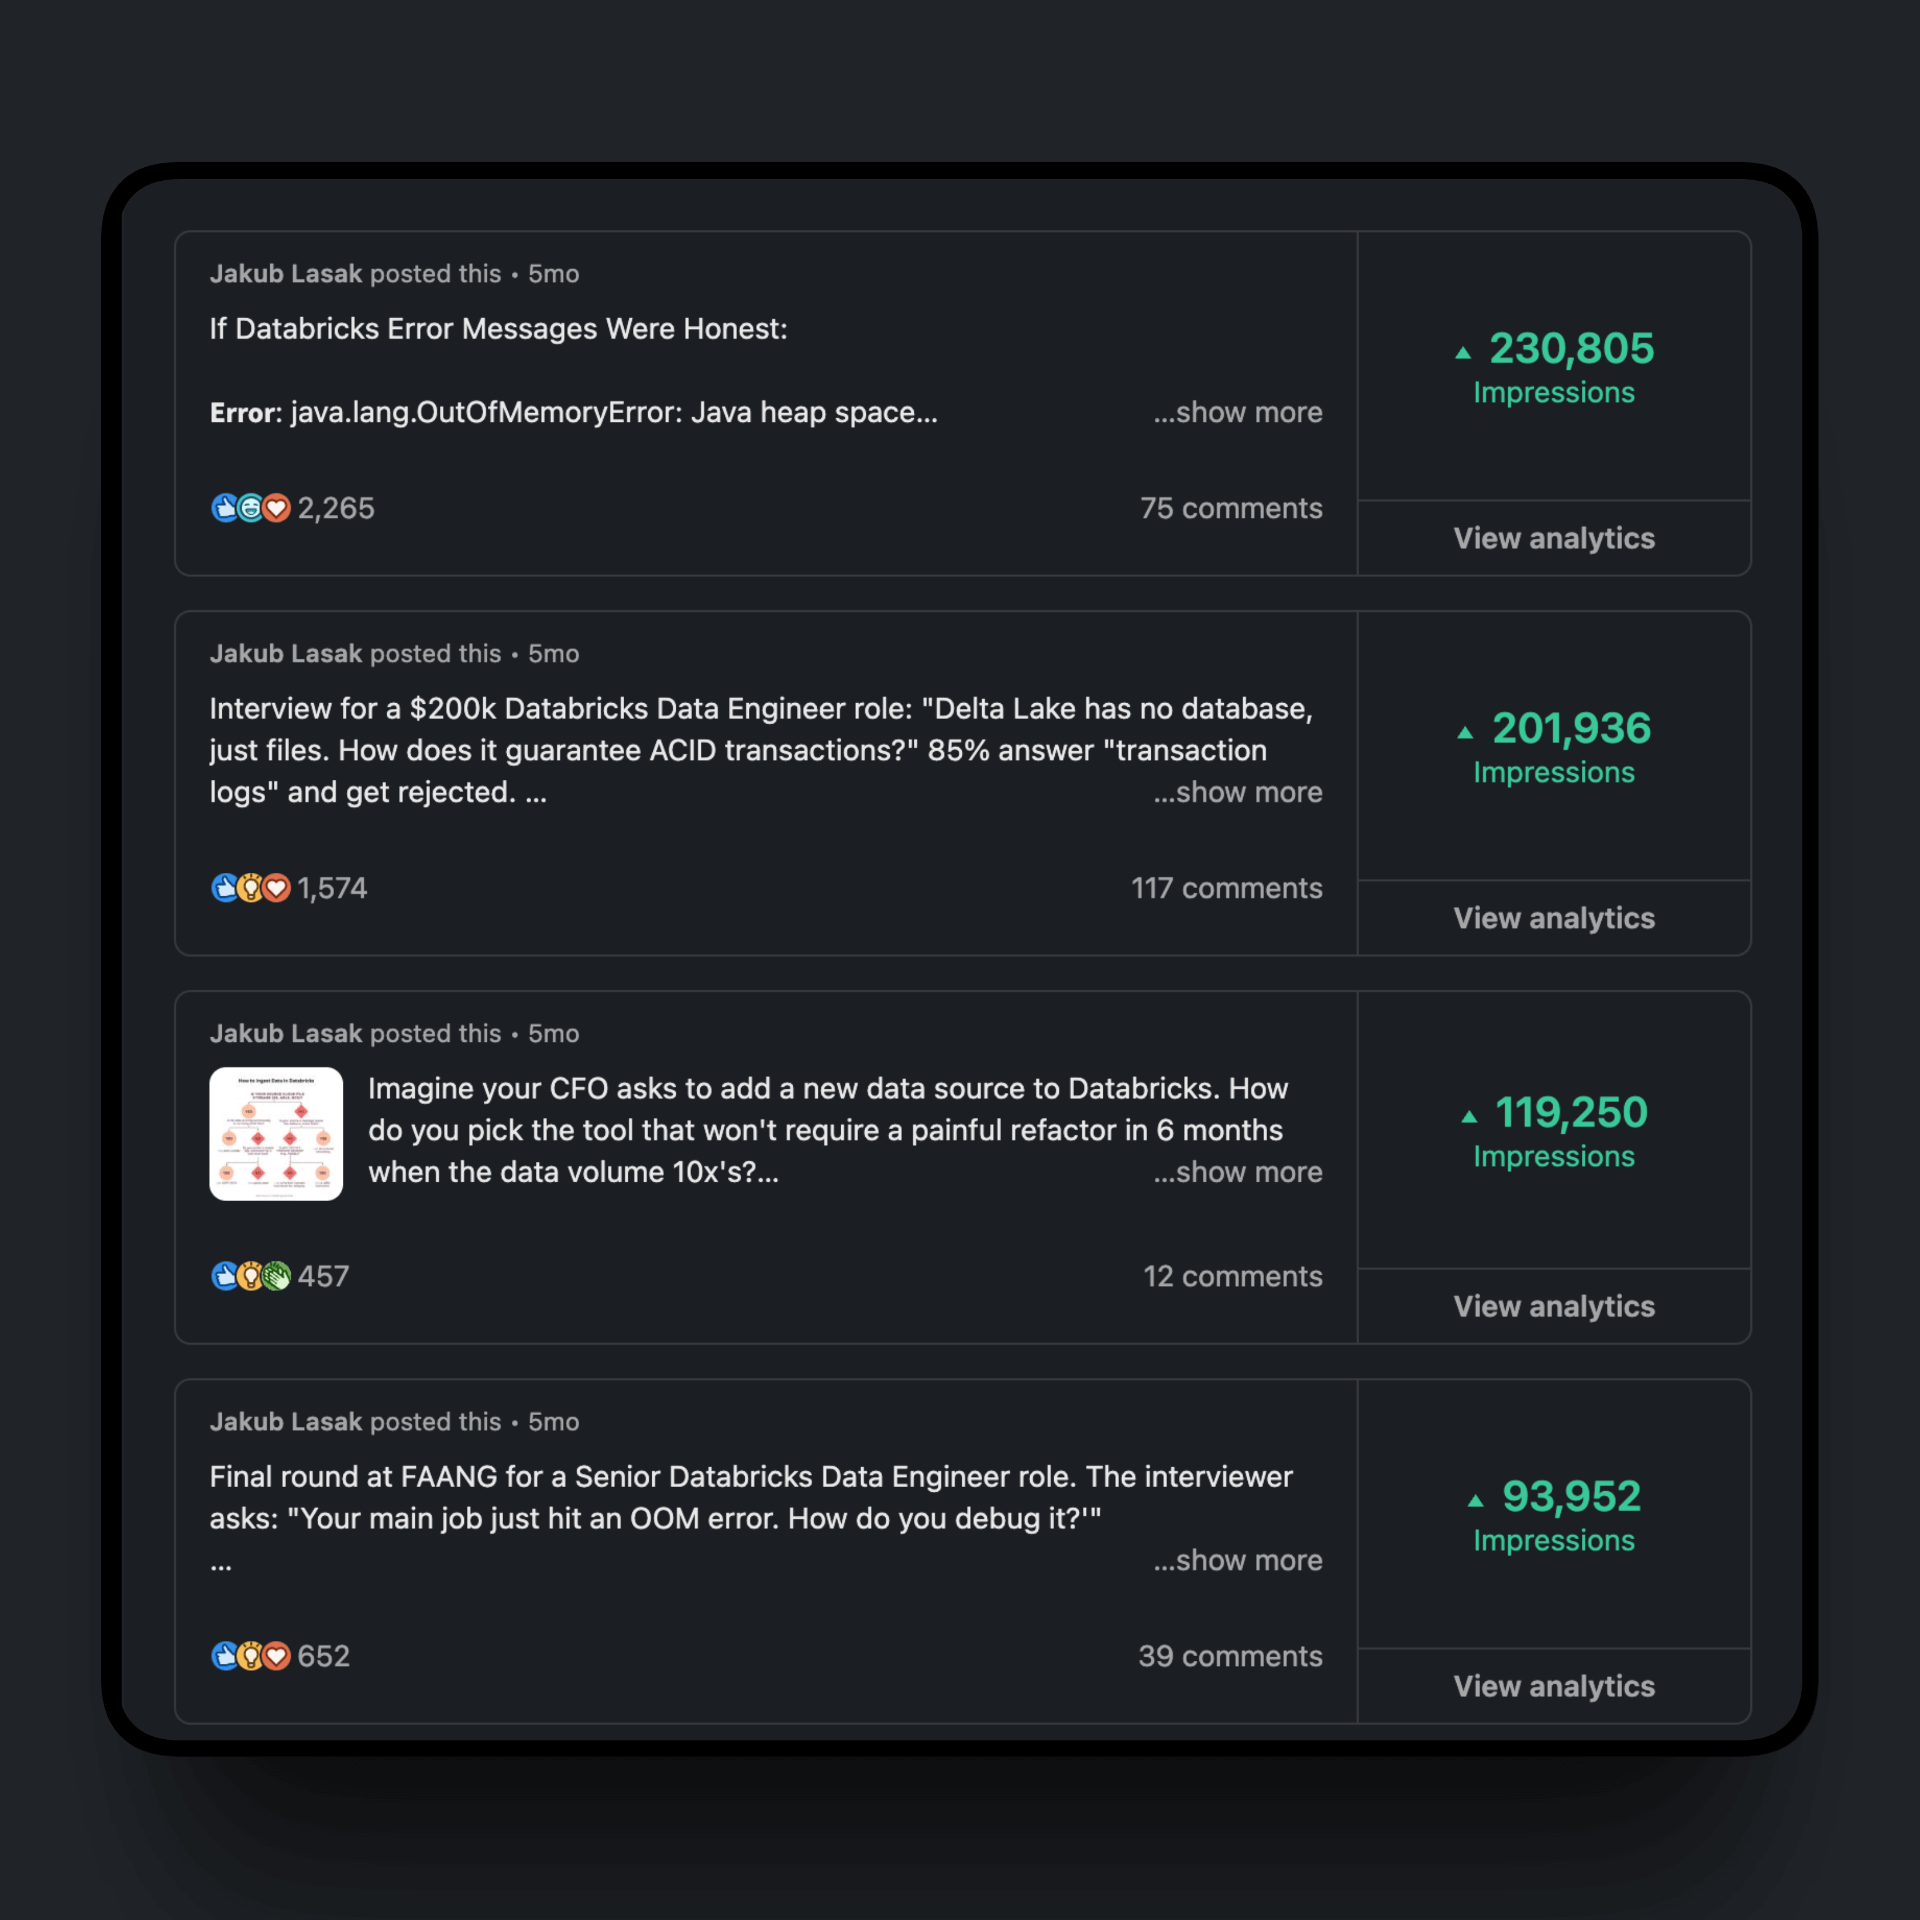This screenshot has width=1920, height=1920.
Task: Open the data ingestion flowchart thumbnail
Action: click(x=277, y=1133)
